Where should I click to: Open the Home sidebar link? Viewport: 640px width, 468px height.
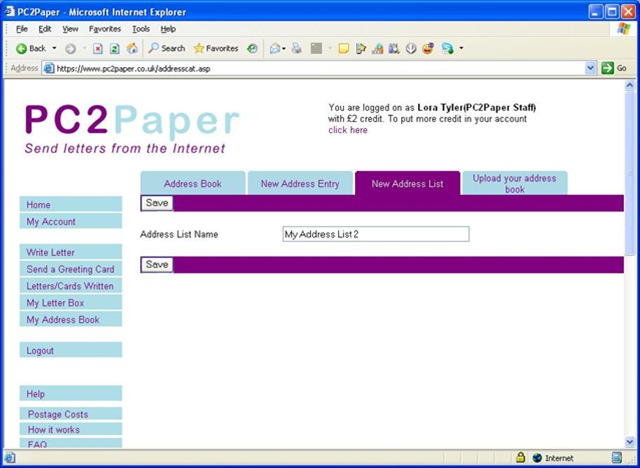pos(71,204)
